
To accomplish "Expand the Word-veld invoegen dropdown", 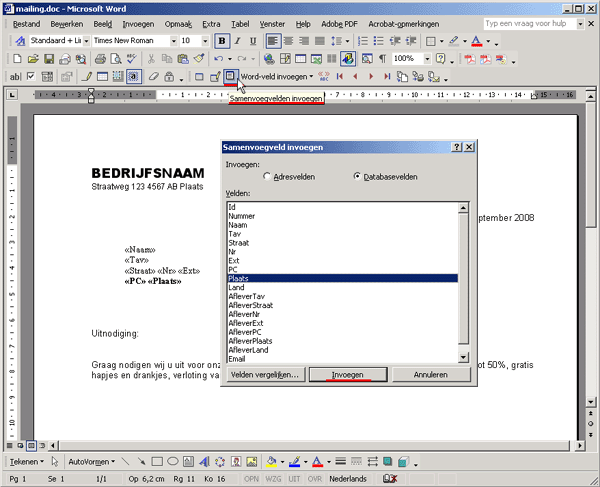I will point(311,76).
